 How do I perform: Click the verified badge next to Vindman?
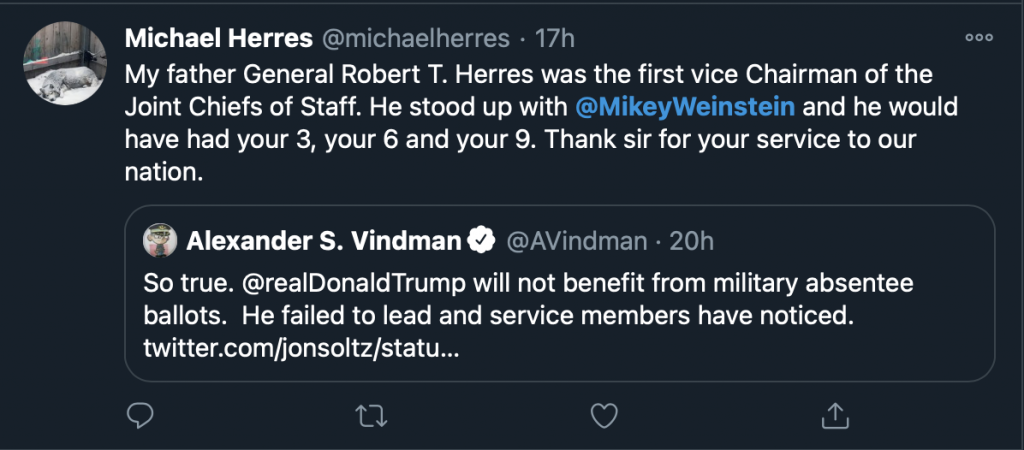(x=482, y=241)
